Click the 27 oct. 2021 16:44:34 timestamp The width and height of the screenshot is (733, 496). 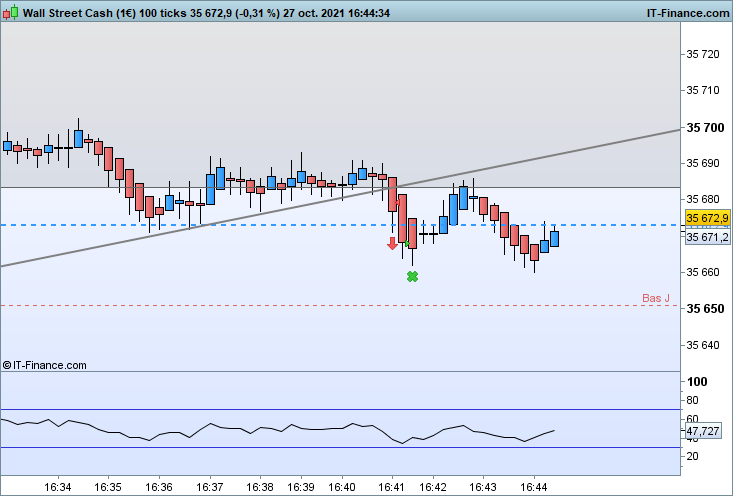point(336,13)
